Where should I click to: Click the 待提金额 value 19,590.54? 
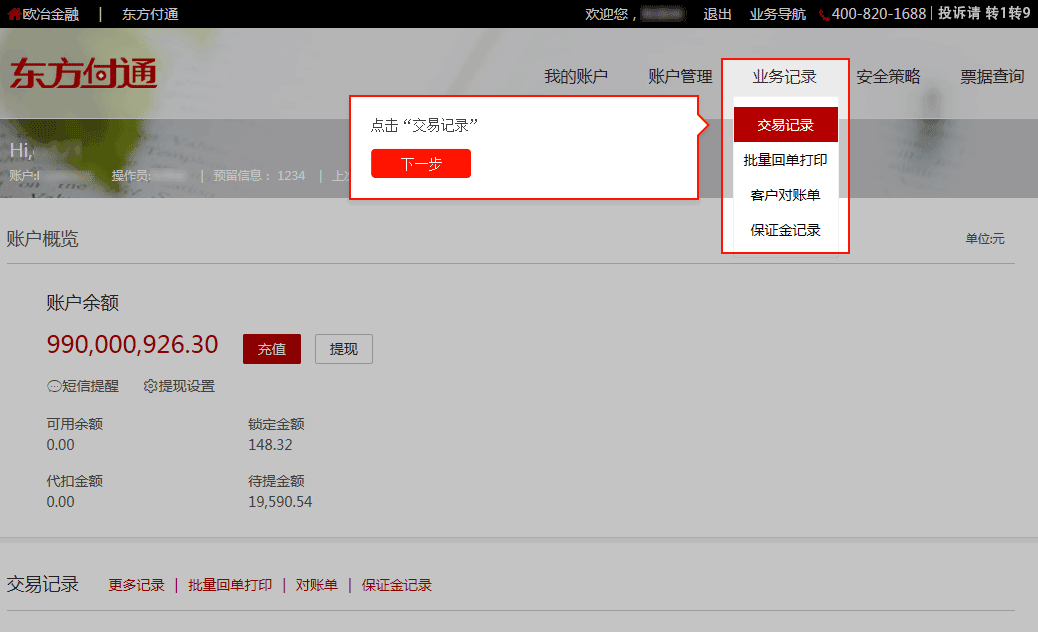pos(280,502)
